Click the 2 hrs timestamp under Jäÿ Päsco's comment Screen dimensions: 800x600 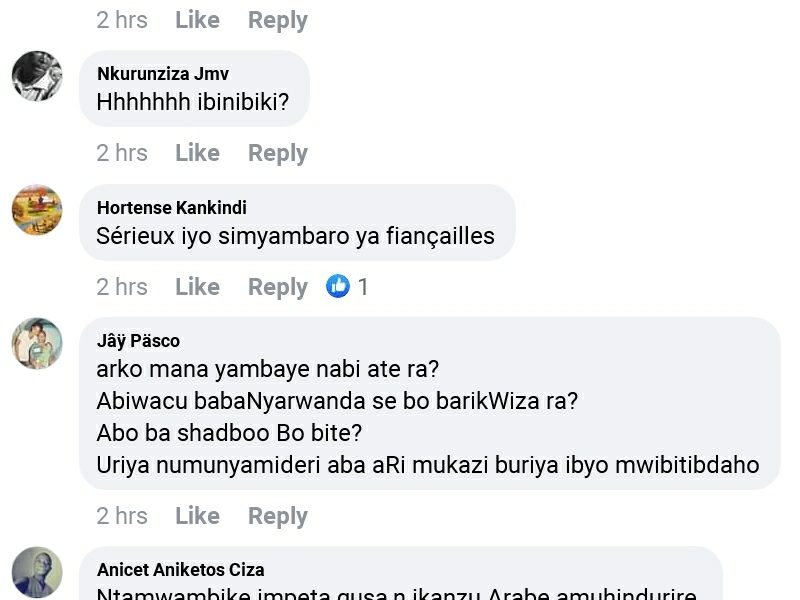(x=122, y=516)
